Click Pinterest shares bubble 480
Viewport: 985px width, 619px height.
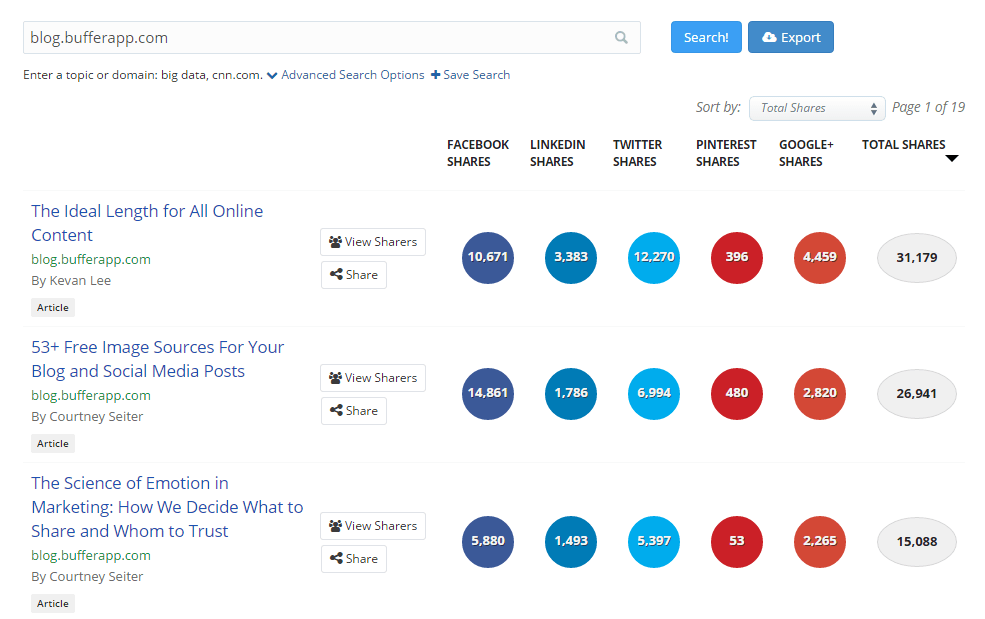[737, 393]
